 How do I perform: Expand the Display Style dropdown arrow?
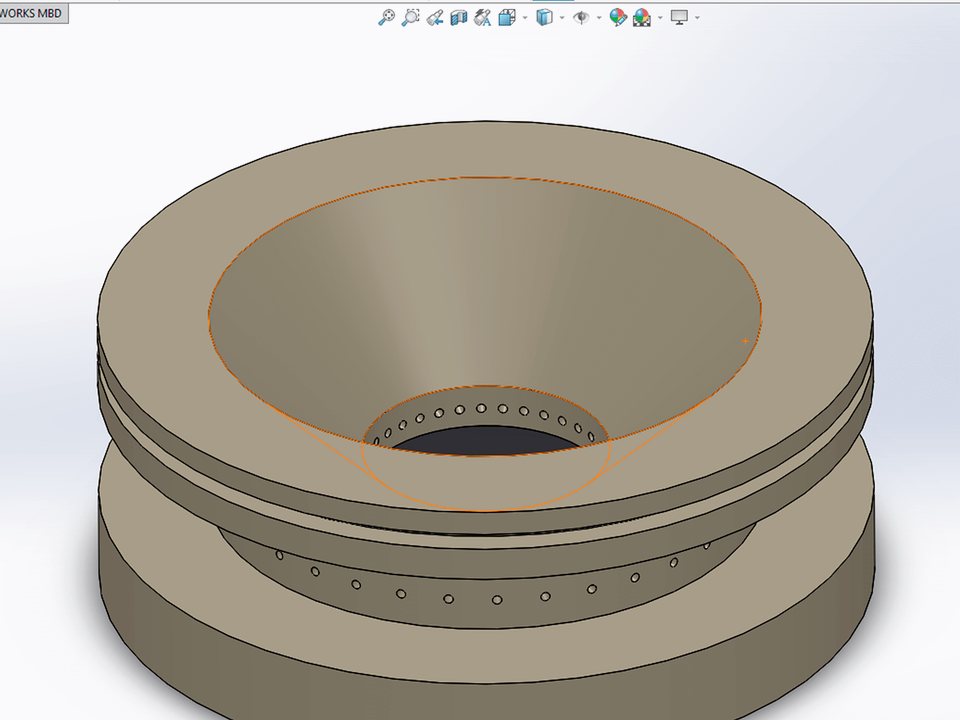pyautogui.click(x=562, y=18)
